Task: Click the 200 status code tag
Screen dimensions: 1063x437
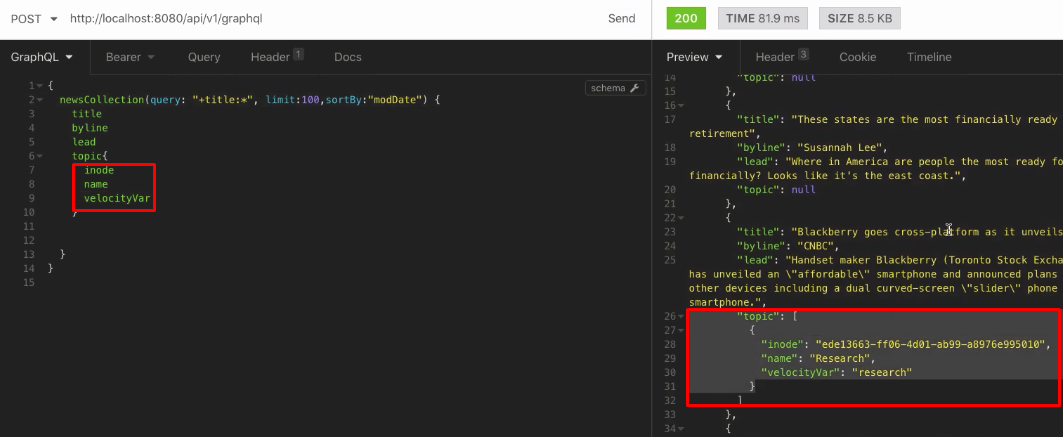Action: click(685, 18)
